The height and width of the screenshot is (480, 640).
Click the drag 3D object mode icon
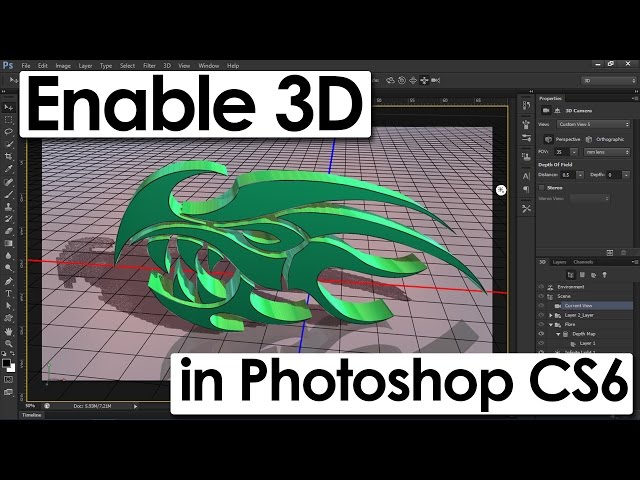(413, 80)
